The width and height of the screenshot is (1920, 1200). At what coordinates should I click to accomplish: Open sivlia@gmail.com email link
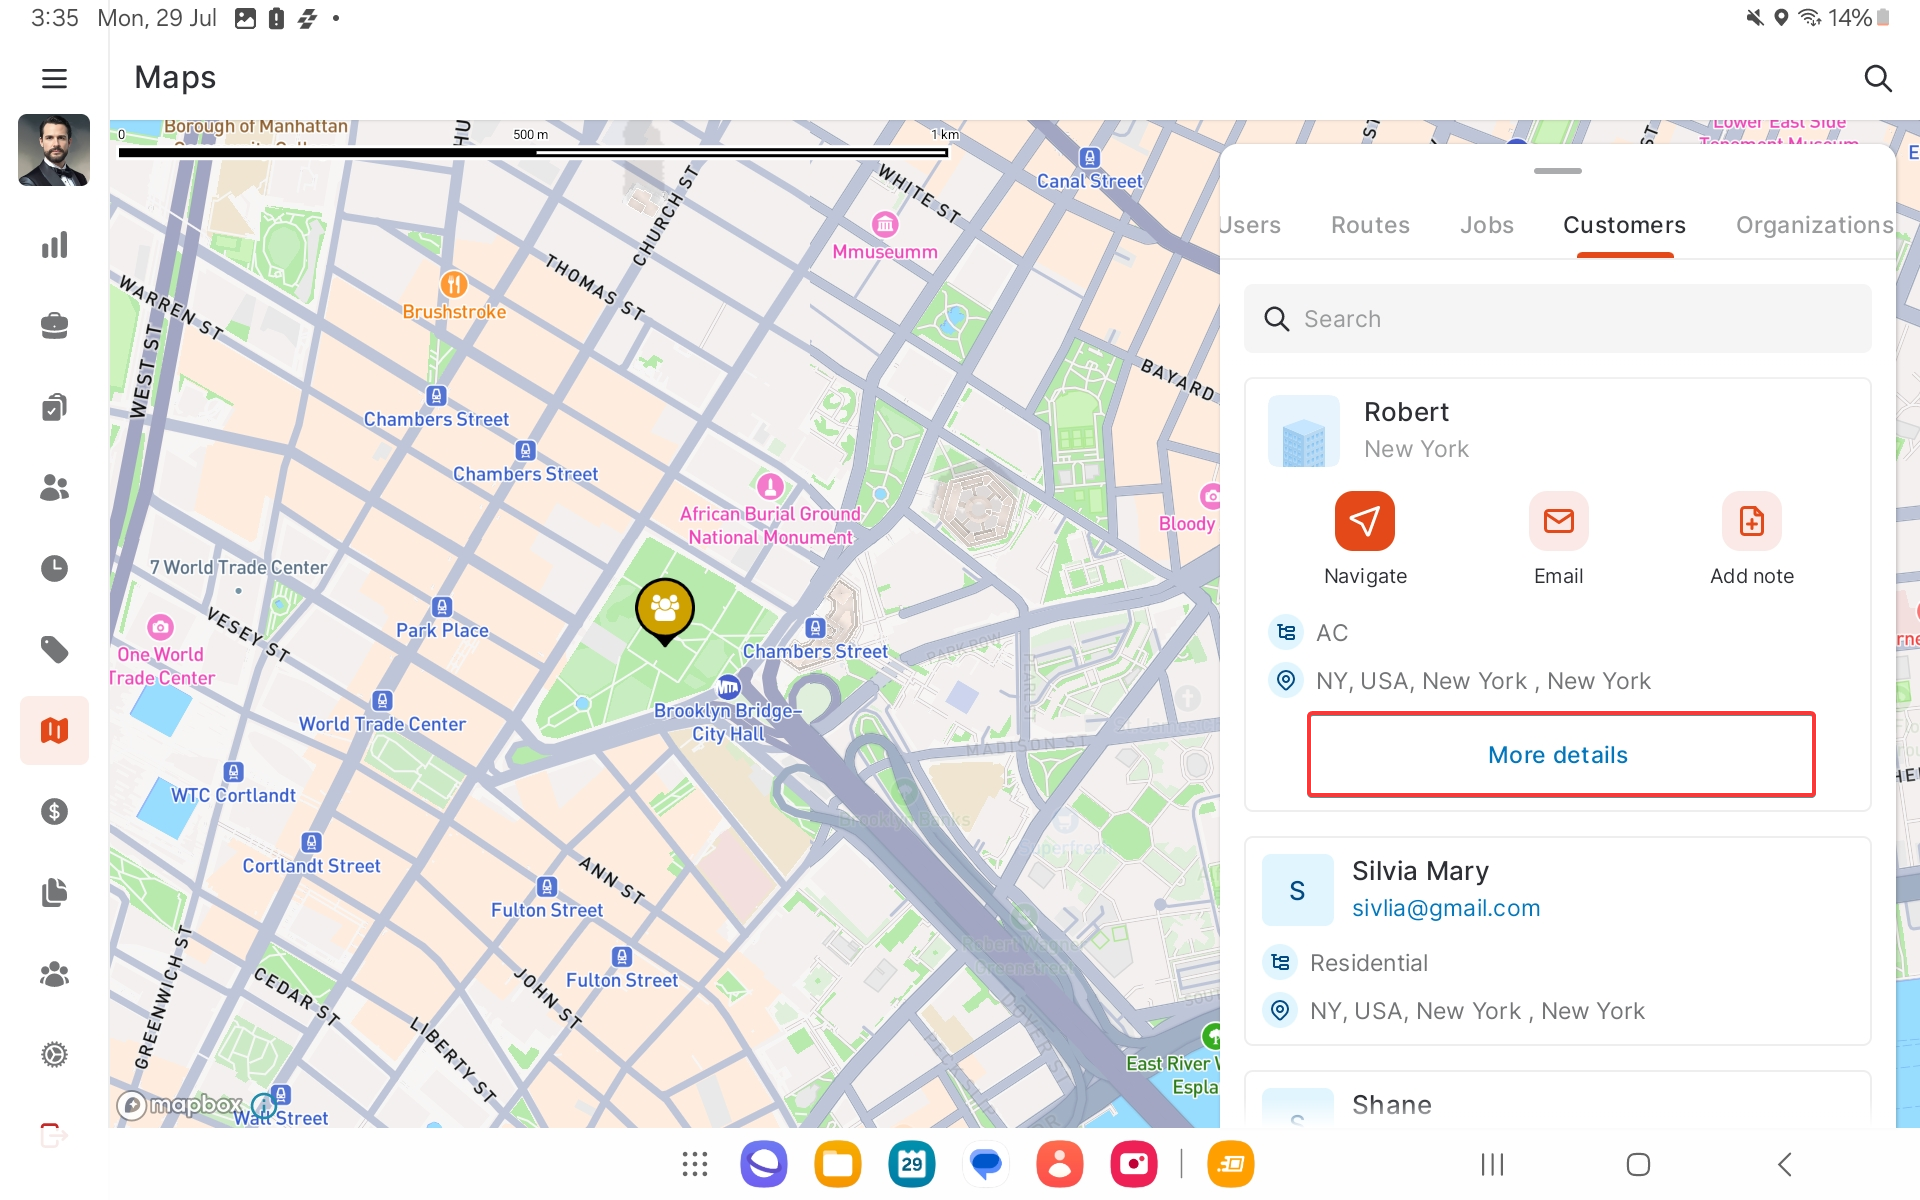click(x=1446, y=908)
